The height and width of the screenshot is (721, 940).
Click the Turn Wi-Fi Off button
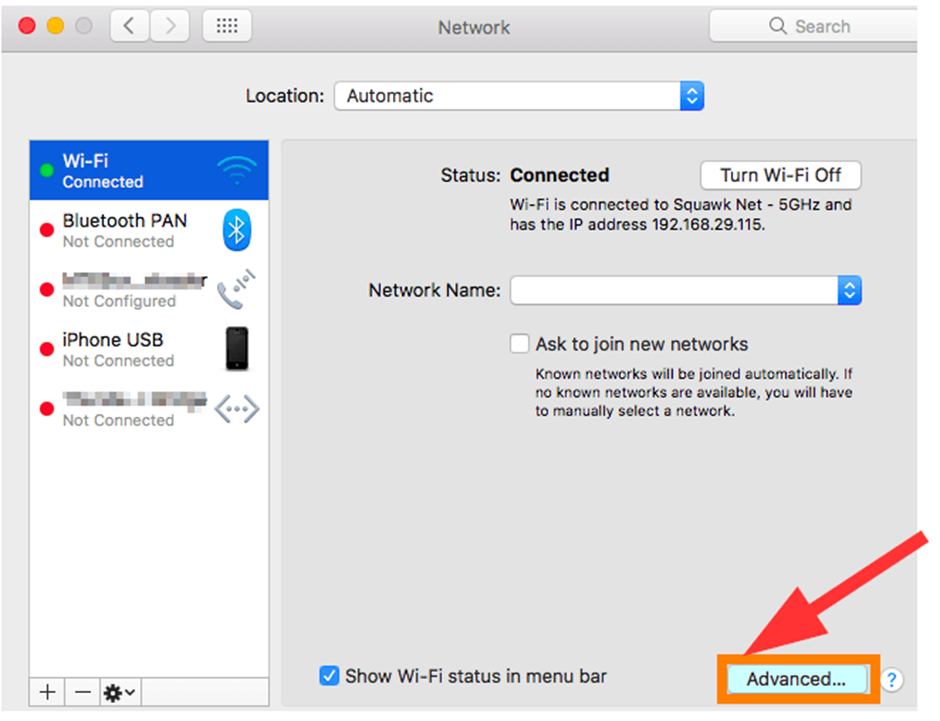(x=781, y=175)
